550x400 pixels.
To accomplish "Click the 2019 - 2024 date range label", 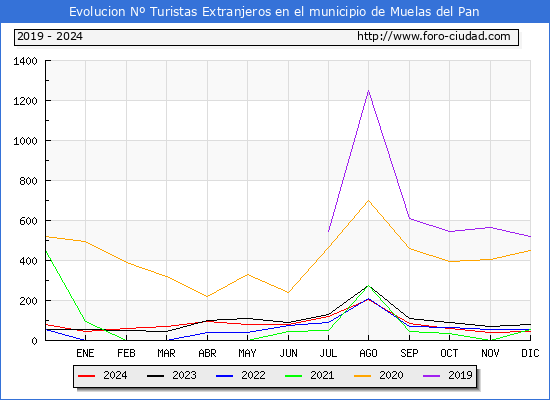I will point(50,36).
